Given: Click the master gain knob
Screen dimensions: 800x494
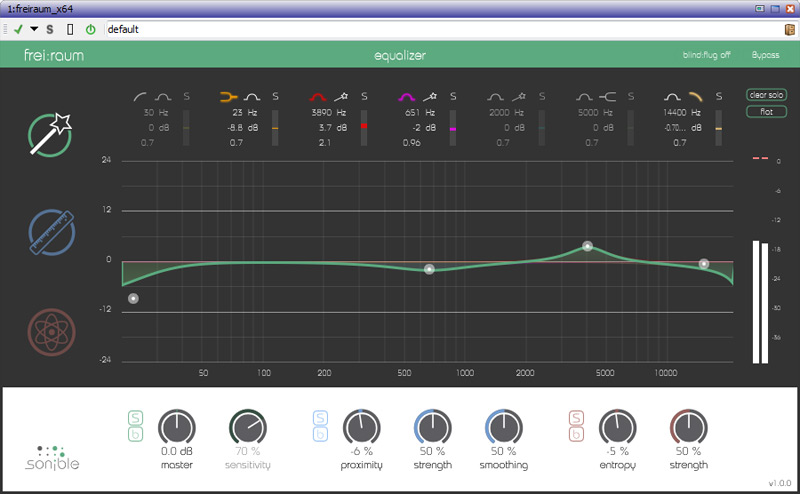Looking at the screenshot, I should point(177,428).
